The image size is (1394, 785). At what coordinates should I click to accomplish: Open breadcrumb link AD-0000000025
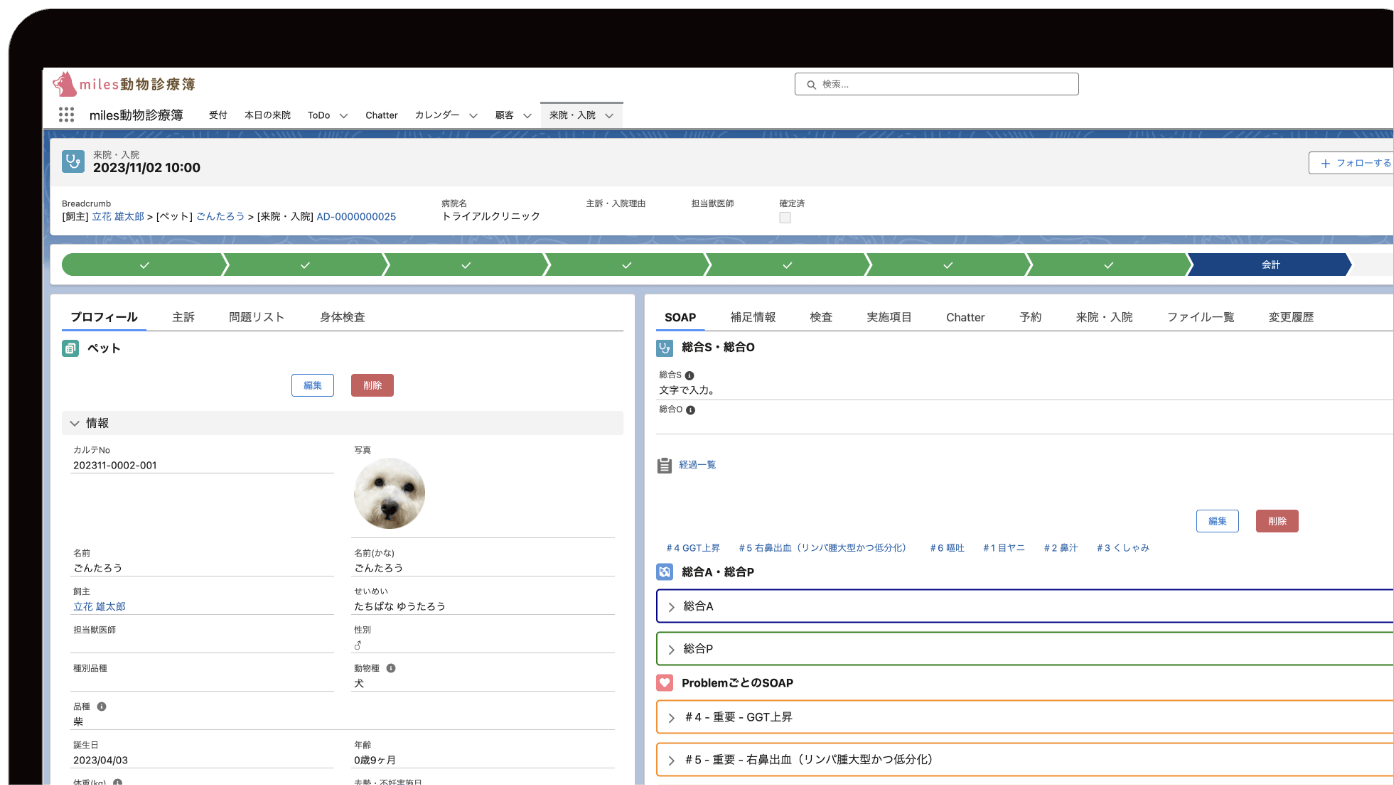coord(356,216)
